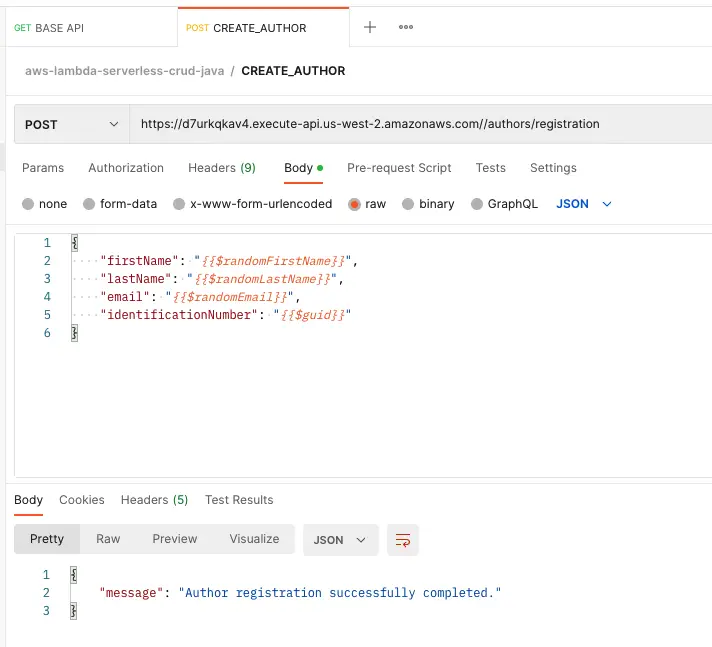Click the identificationNumber line in the editor
This screenshot has width=712, height=647.
226,315
